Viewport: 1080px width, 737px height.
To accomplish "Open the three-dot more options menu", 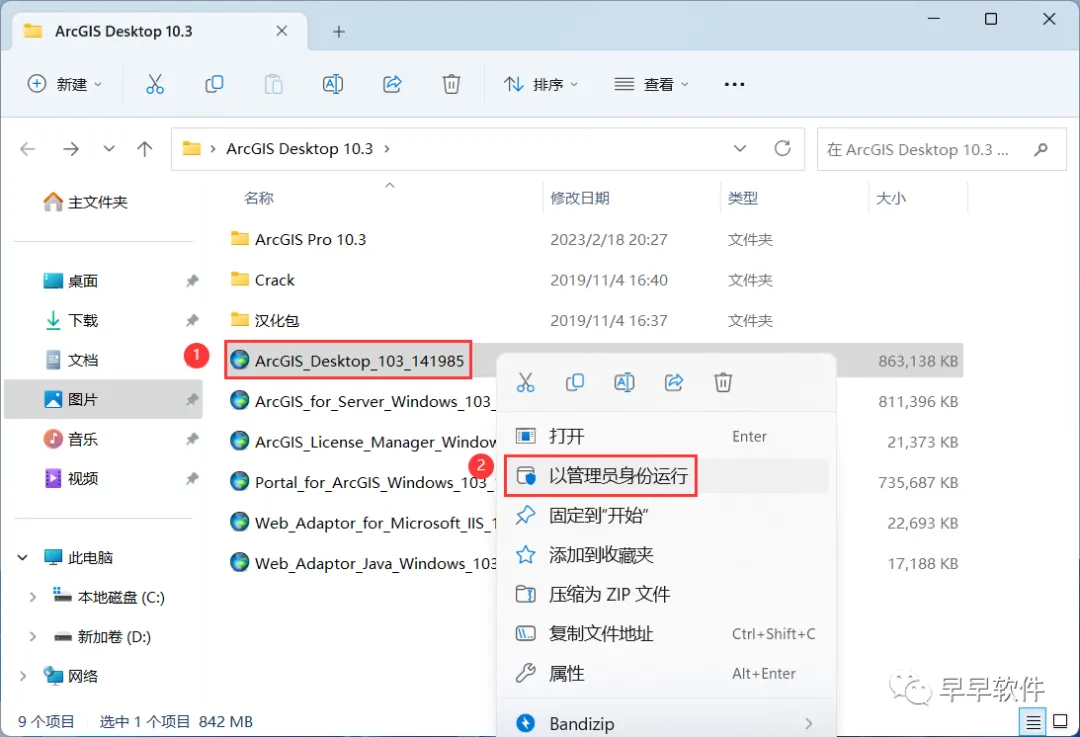I will coord(734,84).
